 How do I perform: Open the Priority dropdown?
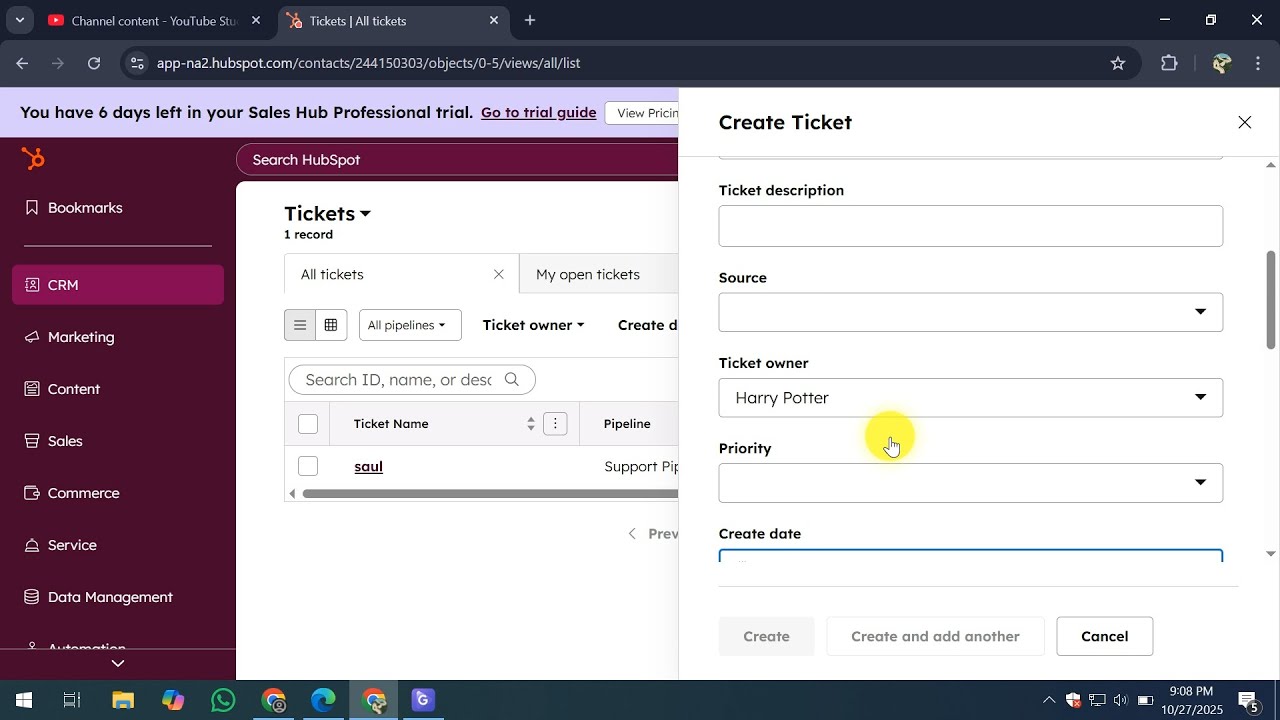[970, 483]
